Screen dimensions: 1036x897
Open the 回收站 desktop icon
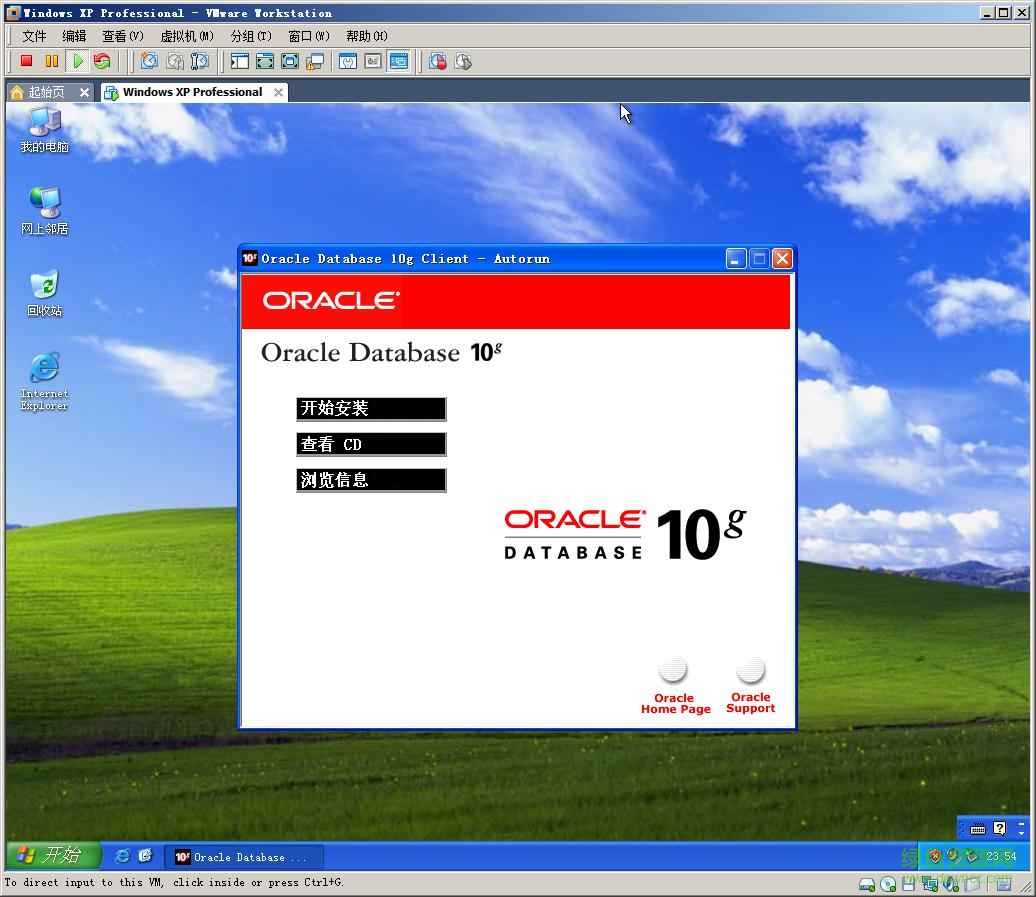pyautogui.click(x=44, y=293)
